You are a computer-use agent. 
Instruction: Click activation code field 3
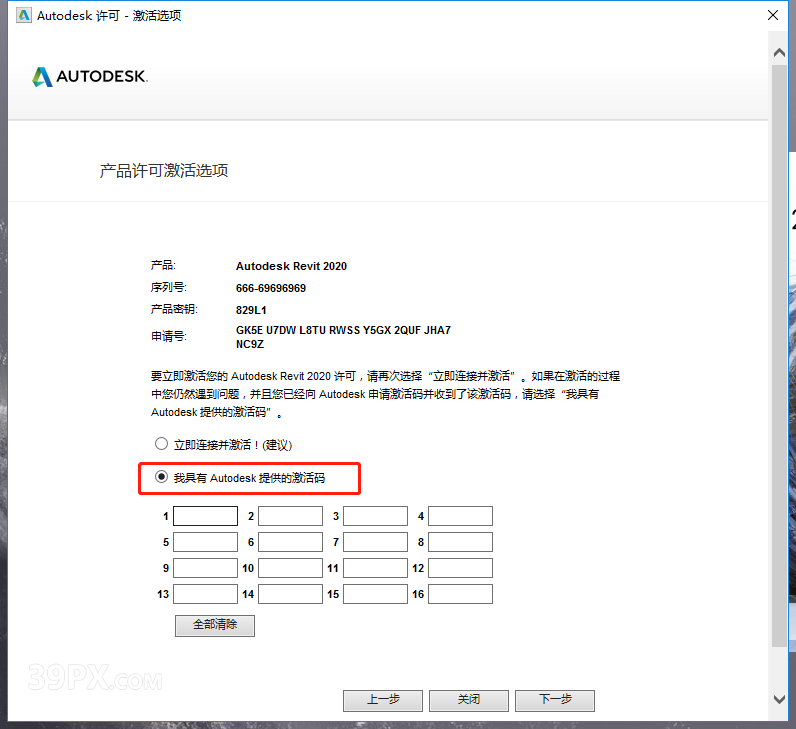375,516
